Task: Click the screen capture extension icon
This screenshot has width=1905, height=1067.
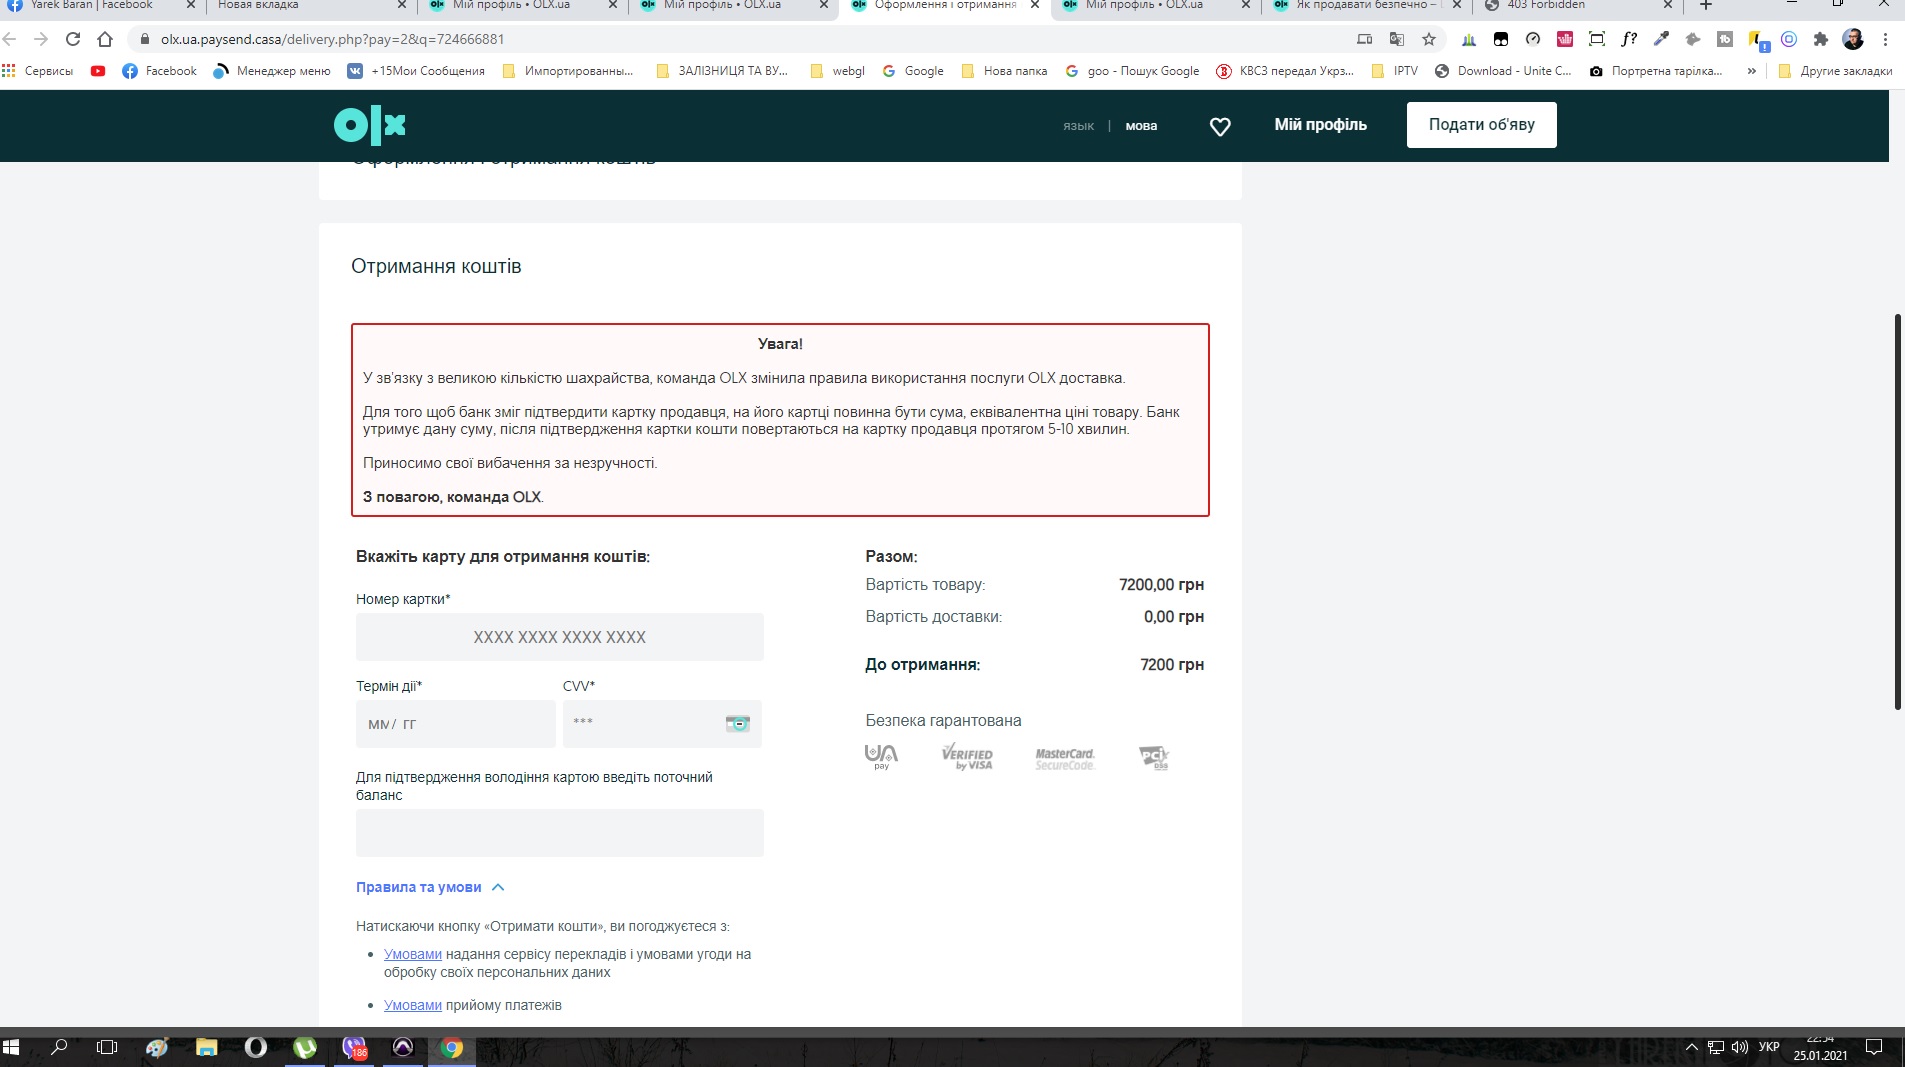Action: (x=1597, y=39)
